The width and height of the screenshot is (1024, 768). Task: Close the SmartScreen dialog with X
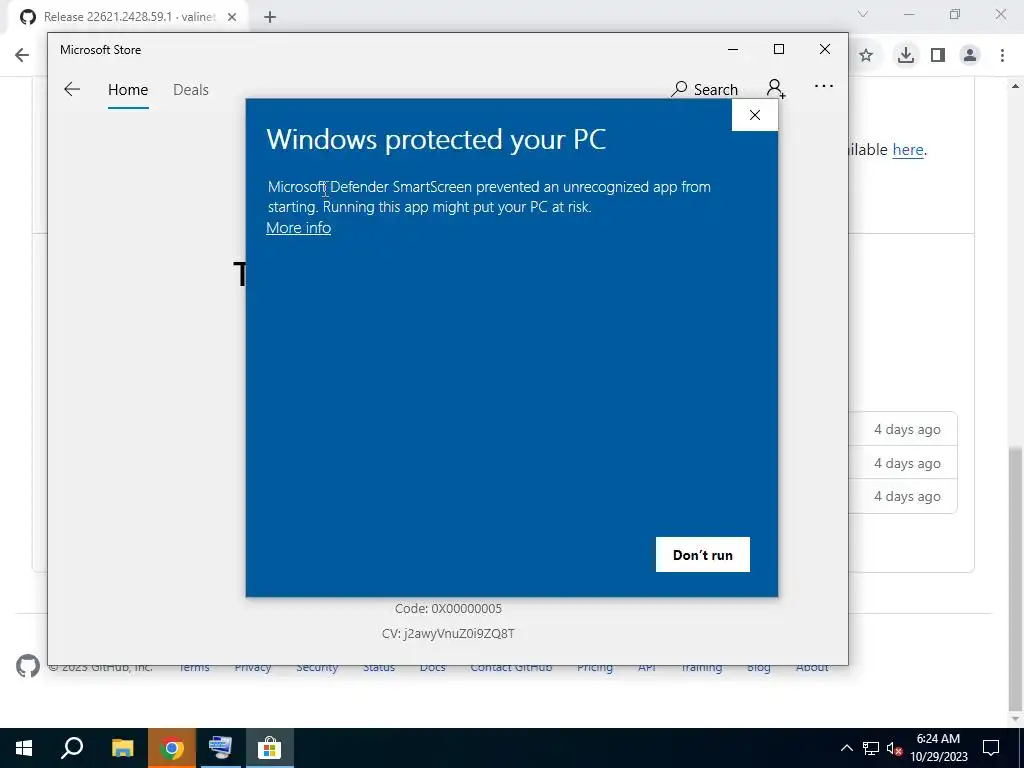[754, 116]
